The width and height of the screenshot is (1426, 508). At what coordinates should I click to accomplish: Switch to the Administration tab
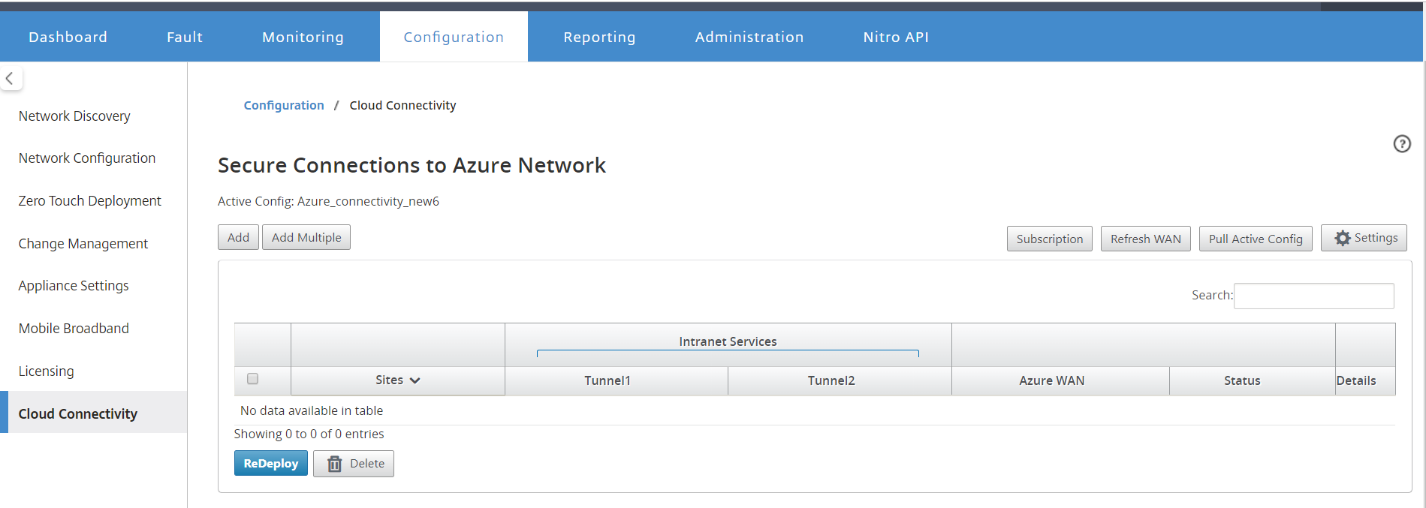[749, 37]
